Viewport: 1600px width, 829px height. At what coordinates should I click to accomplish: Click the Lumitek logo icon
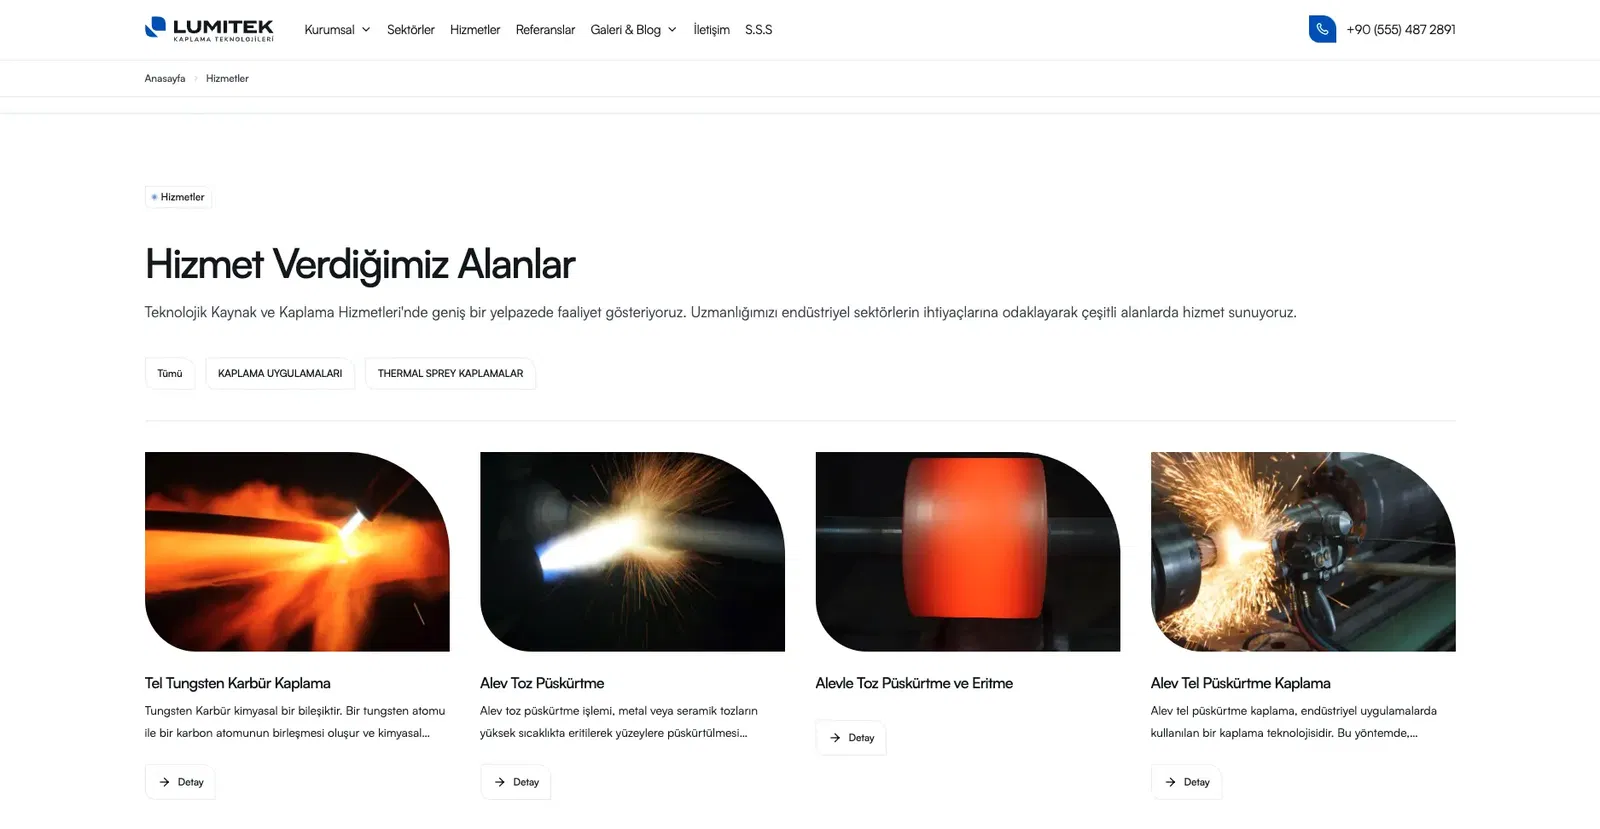tap(155, 28)
